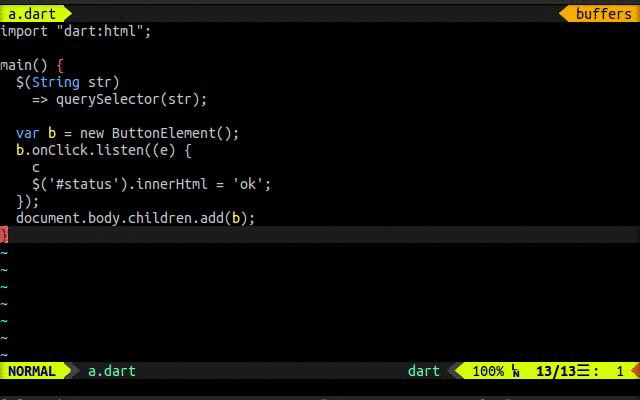Click the column number 1 indicator

620,371
